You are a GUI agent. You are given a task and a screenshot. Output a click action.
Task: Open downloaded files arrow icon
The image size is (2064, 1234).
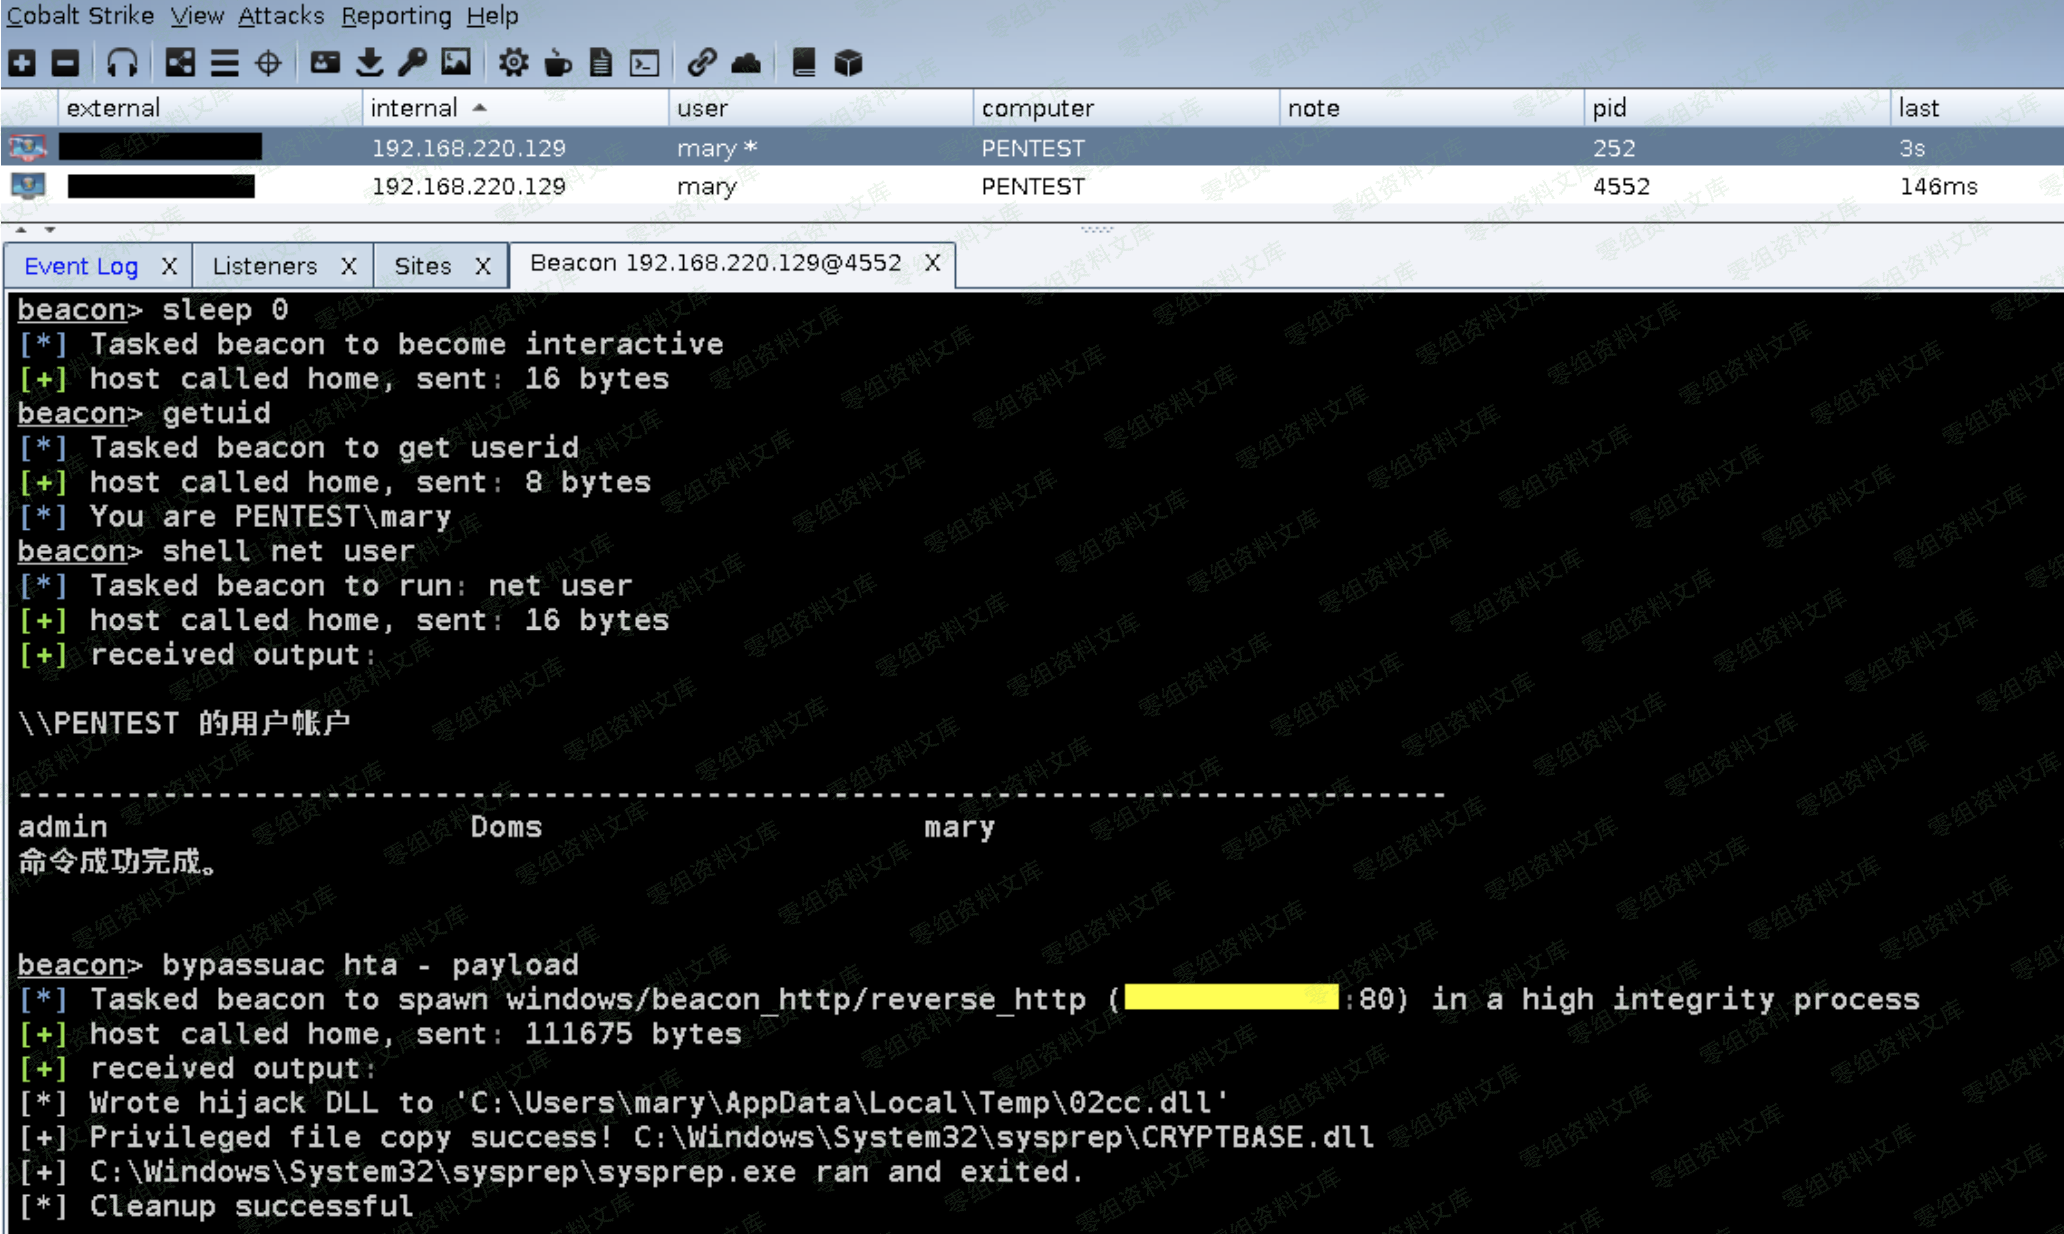369,63
